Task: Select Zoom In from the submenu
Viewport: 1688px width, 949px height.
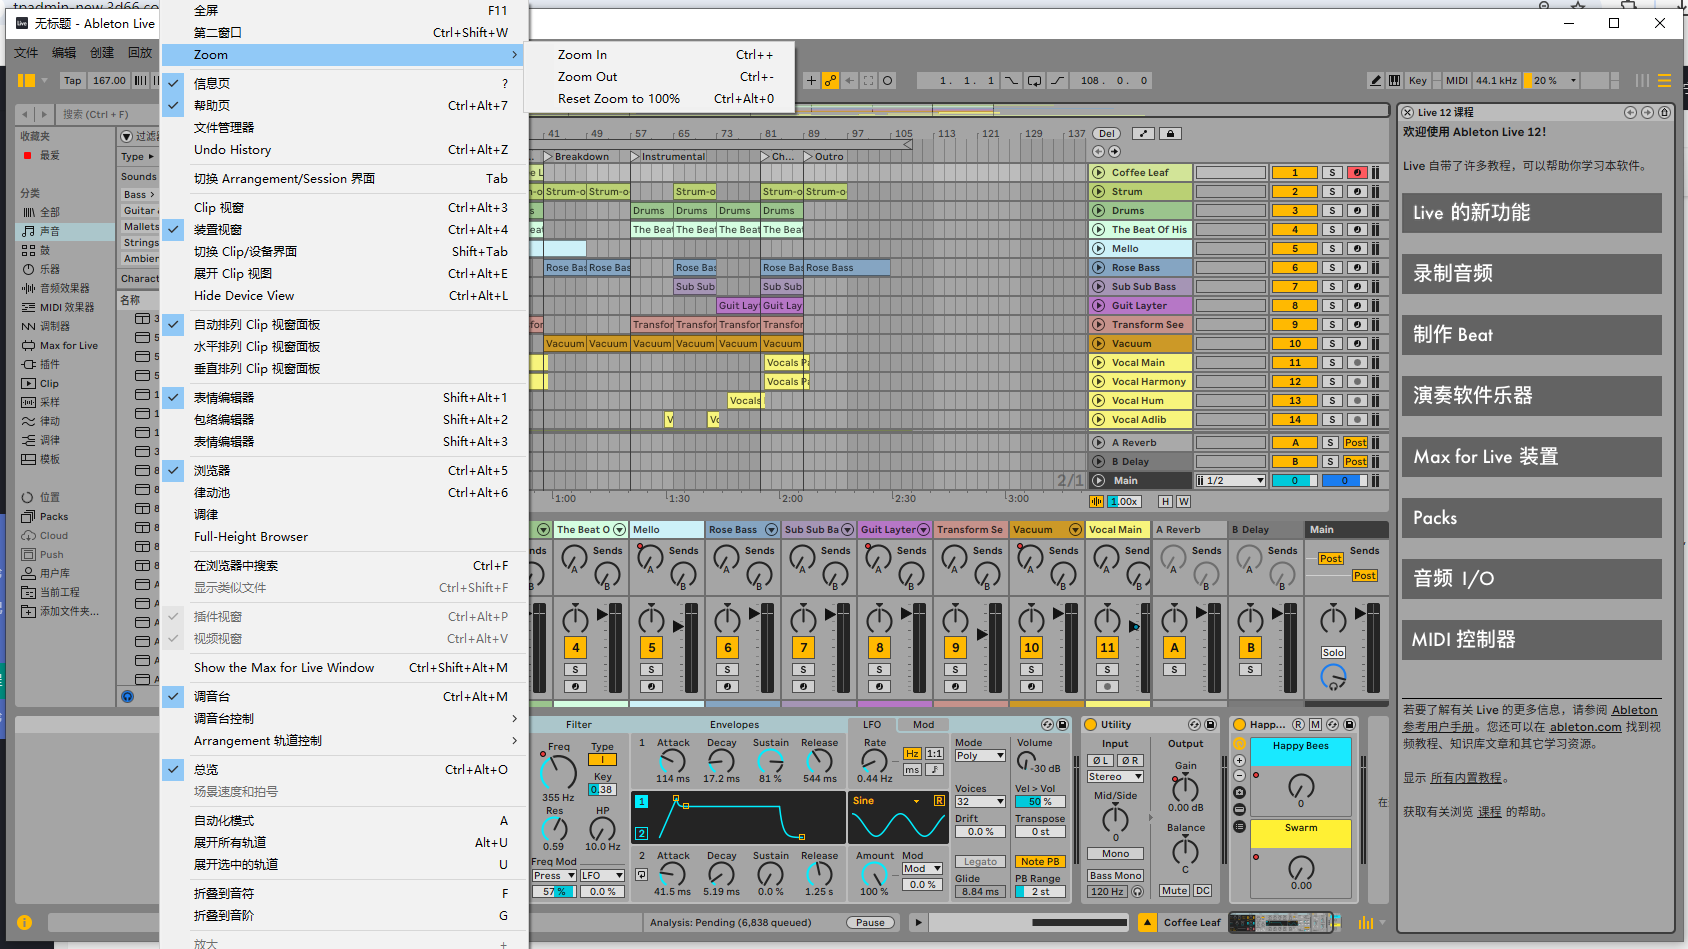Action: point(582,55)
